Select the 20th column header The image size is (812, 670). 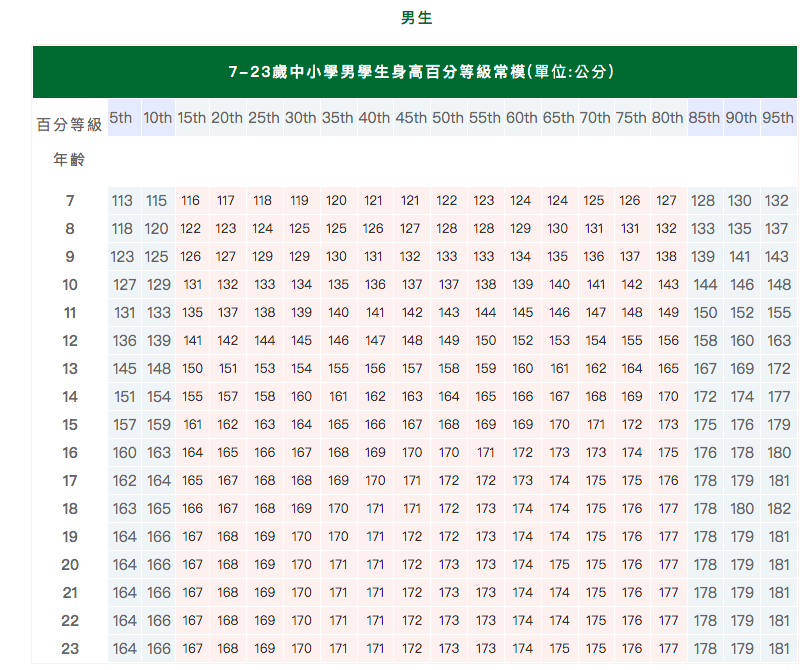pos(227,118)
